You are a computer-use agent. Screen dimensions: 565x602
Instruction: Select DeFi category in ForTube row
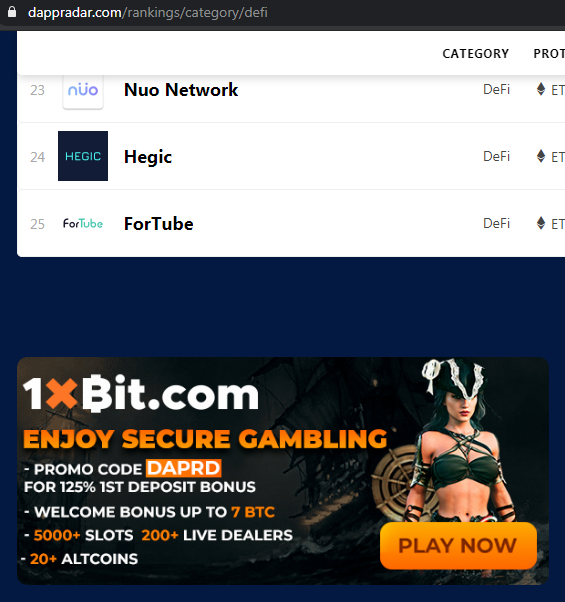[x=496, y=223]
